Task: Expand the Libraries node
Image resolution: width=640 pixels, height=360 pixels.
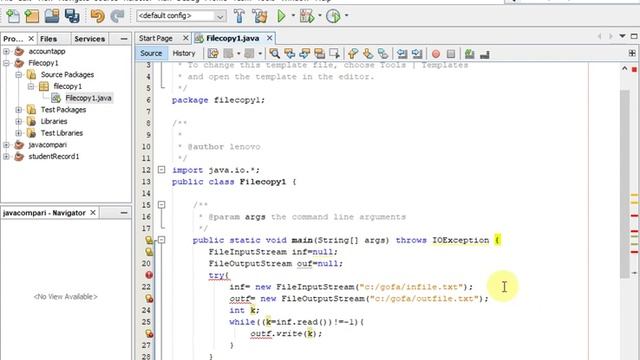Action: point(18,121)
